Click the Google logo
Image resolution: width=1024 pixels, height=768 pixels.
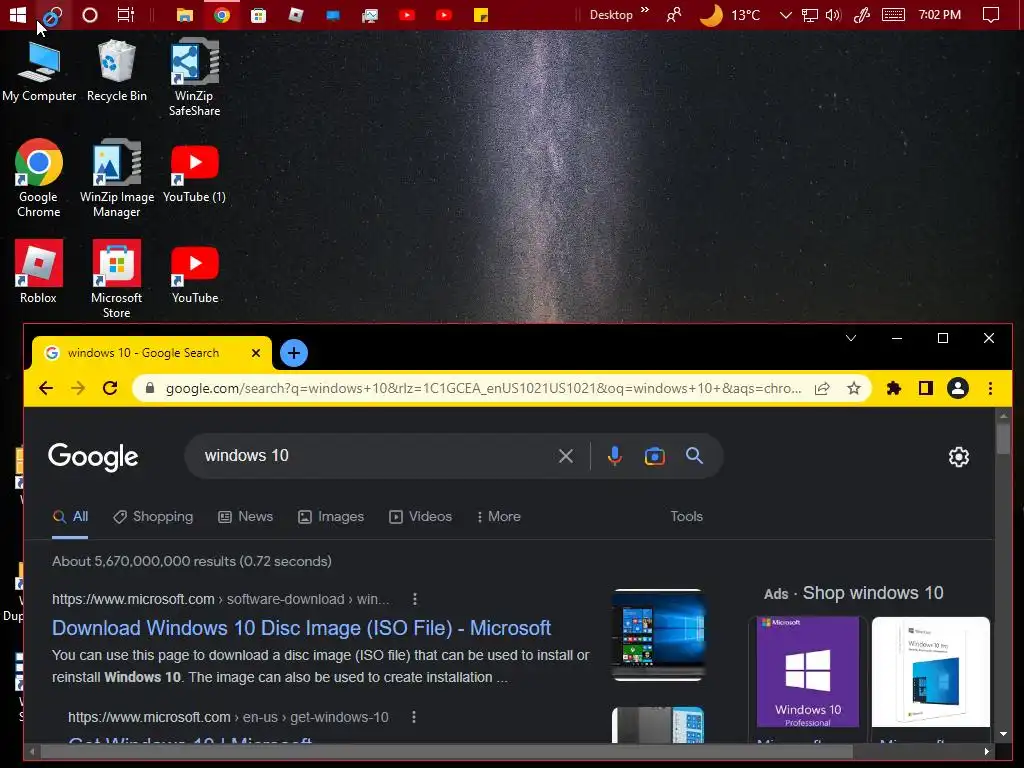[93, 456]
